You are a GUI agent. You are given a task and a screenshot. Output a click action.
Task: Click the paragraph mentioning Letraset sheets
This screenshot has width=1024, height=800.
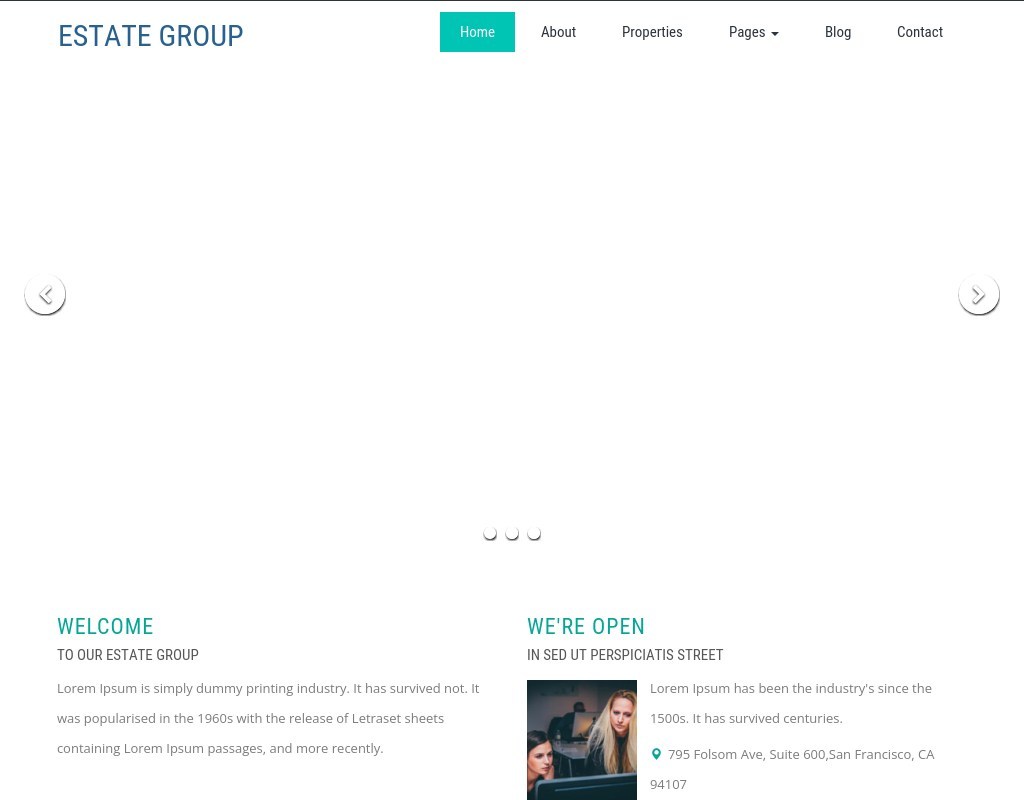tap(268, 718)
